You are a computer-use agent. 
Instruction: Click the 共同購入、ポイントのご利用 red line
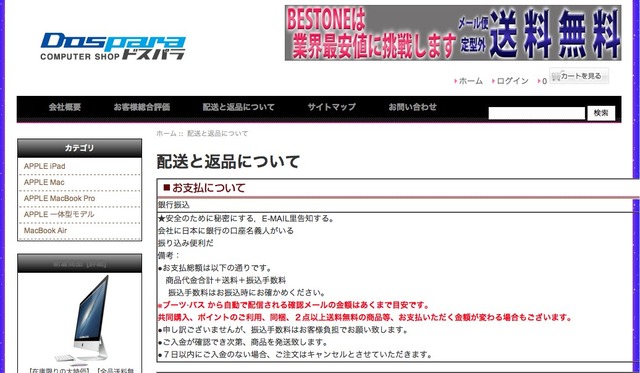pyautogui.click(x=364, y=317)
